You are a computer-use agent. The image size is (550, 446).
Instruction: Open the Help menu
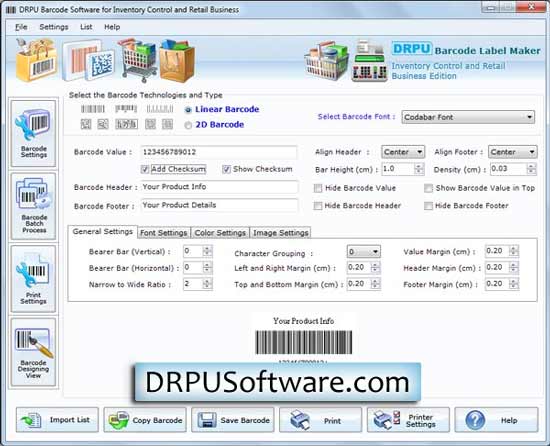112,27
